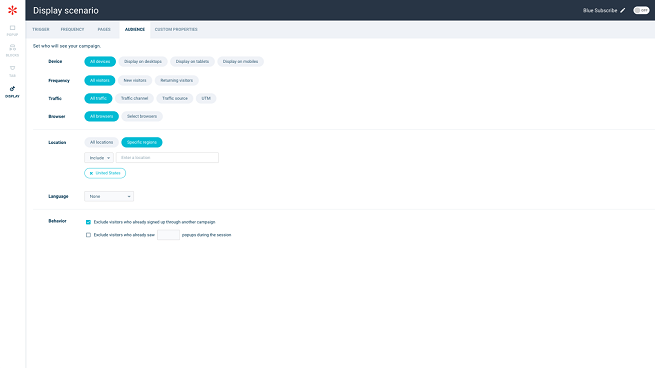Switch to the Audience tab
The width and height of the screenshot is (655, 368).
pyautogui.click(x=135, y=29)
